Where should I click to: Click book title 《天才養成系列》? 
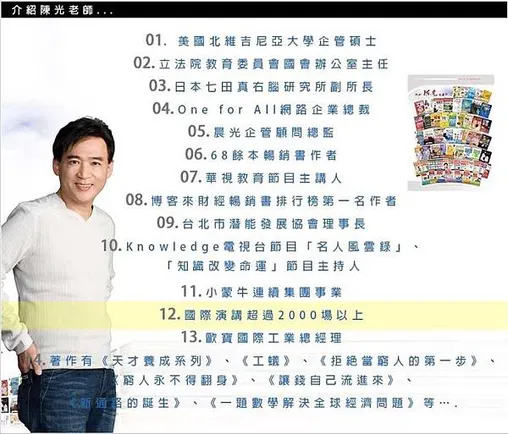point(157,361)
